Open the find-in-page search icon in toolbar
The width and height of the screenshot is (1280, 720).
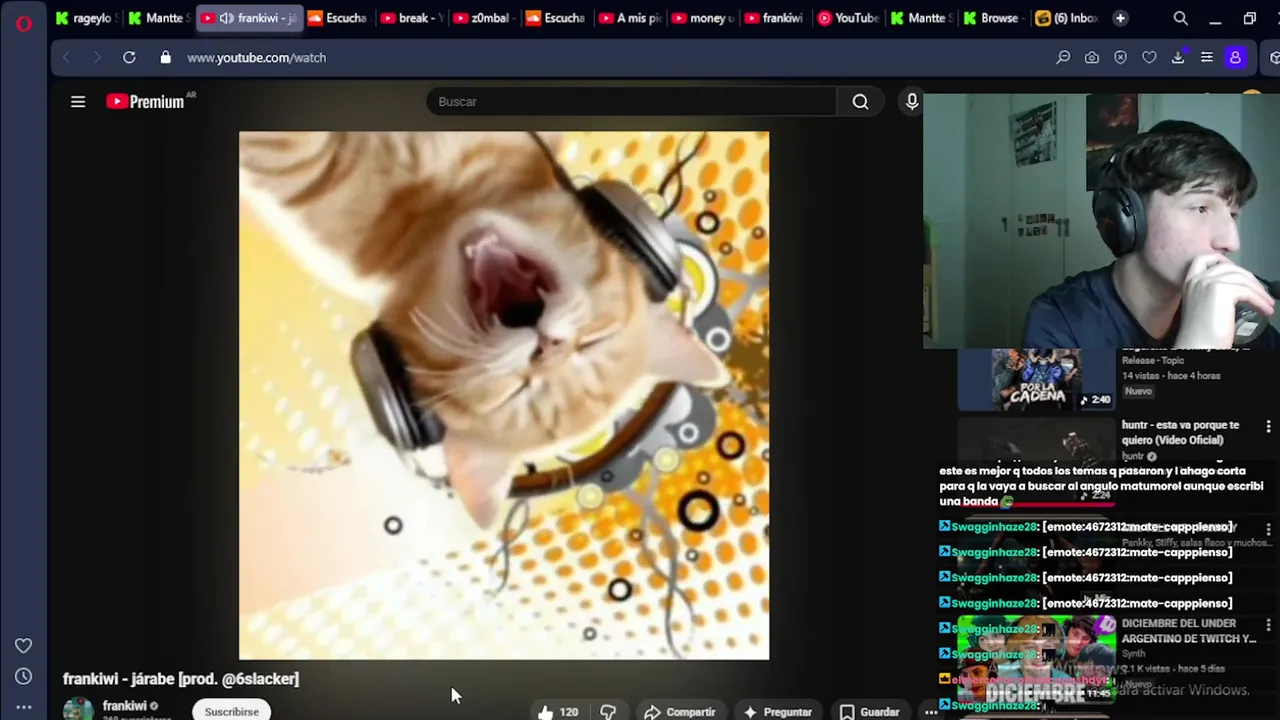[x=1063, y=58]
